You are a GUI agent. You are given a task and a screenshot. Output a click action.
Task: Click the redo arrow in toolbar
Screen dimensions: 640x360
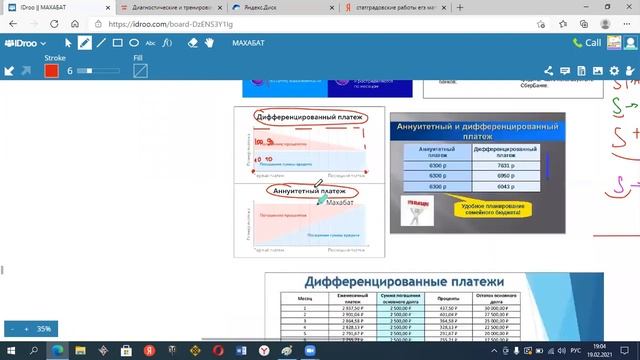pyautogui.click(x=26, y=71)
